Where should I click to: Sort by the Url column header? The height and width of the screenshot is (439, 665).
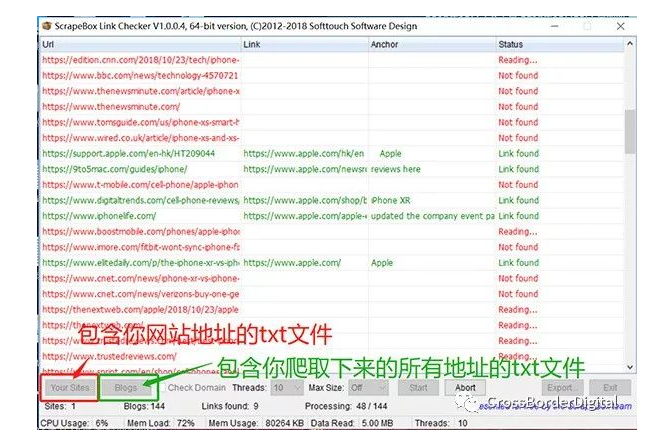tap(140, 44)
